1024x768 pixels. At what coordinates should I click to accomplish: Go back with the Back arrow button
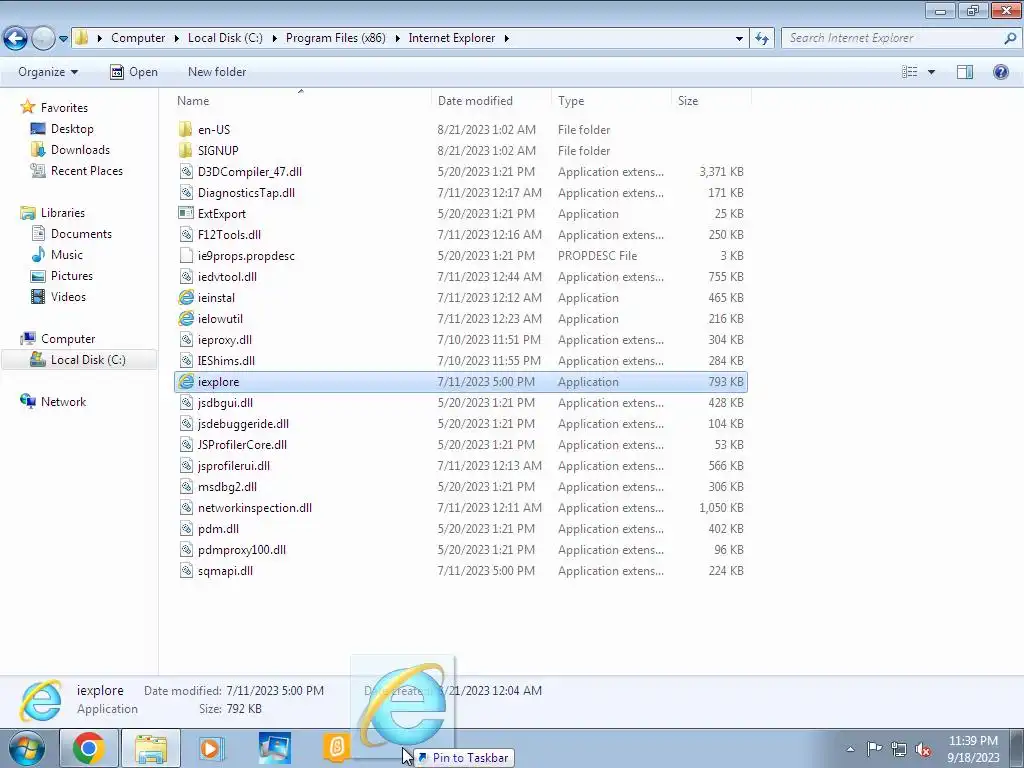[x=16, y=38]
